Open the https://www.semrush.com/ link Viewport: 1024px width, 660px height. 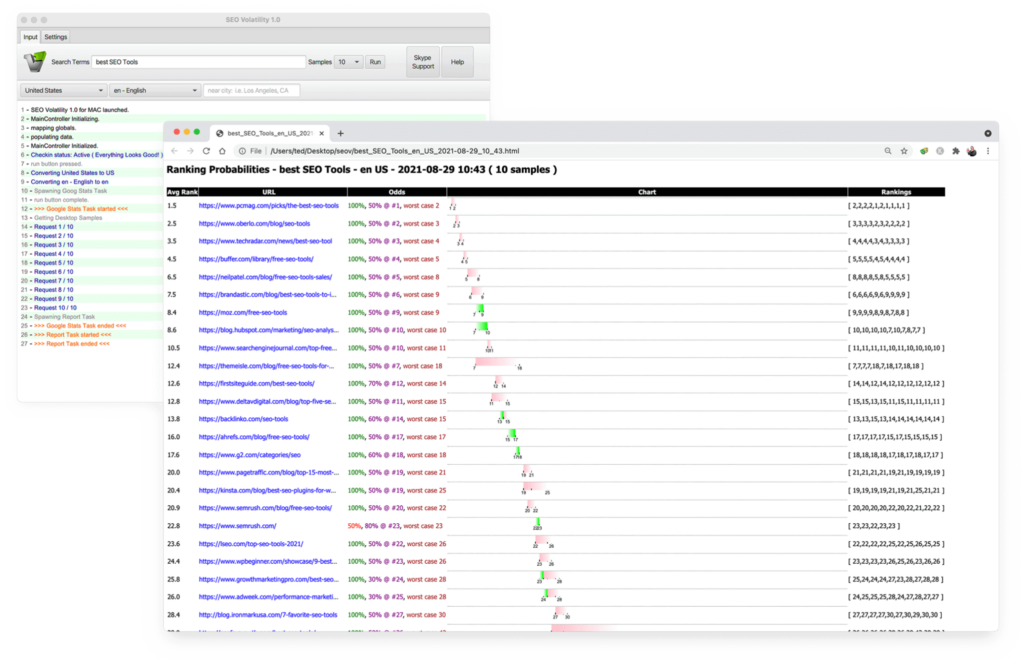(237, 526)
